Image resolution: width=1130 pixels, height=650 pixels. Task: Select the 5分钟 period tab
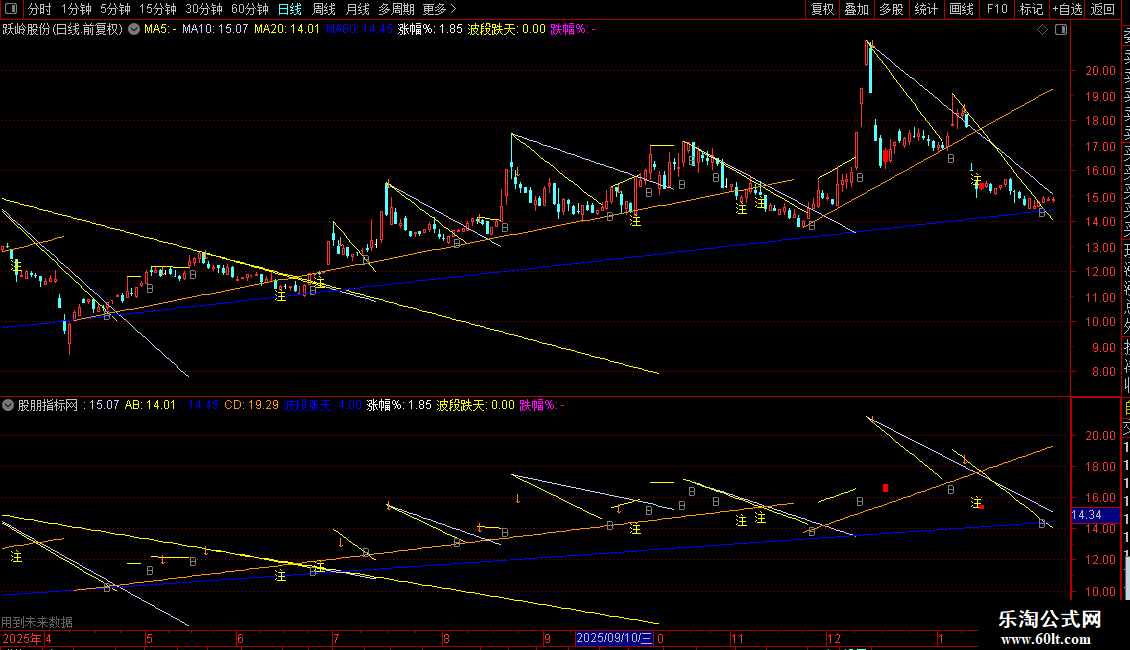click(x=115, y=9)
